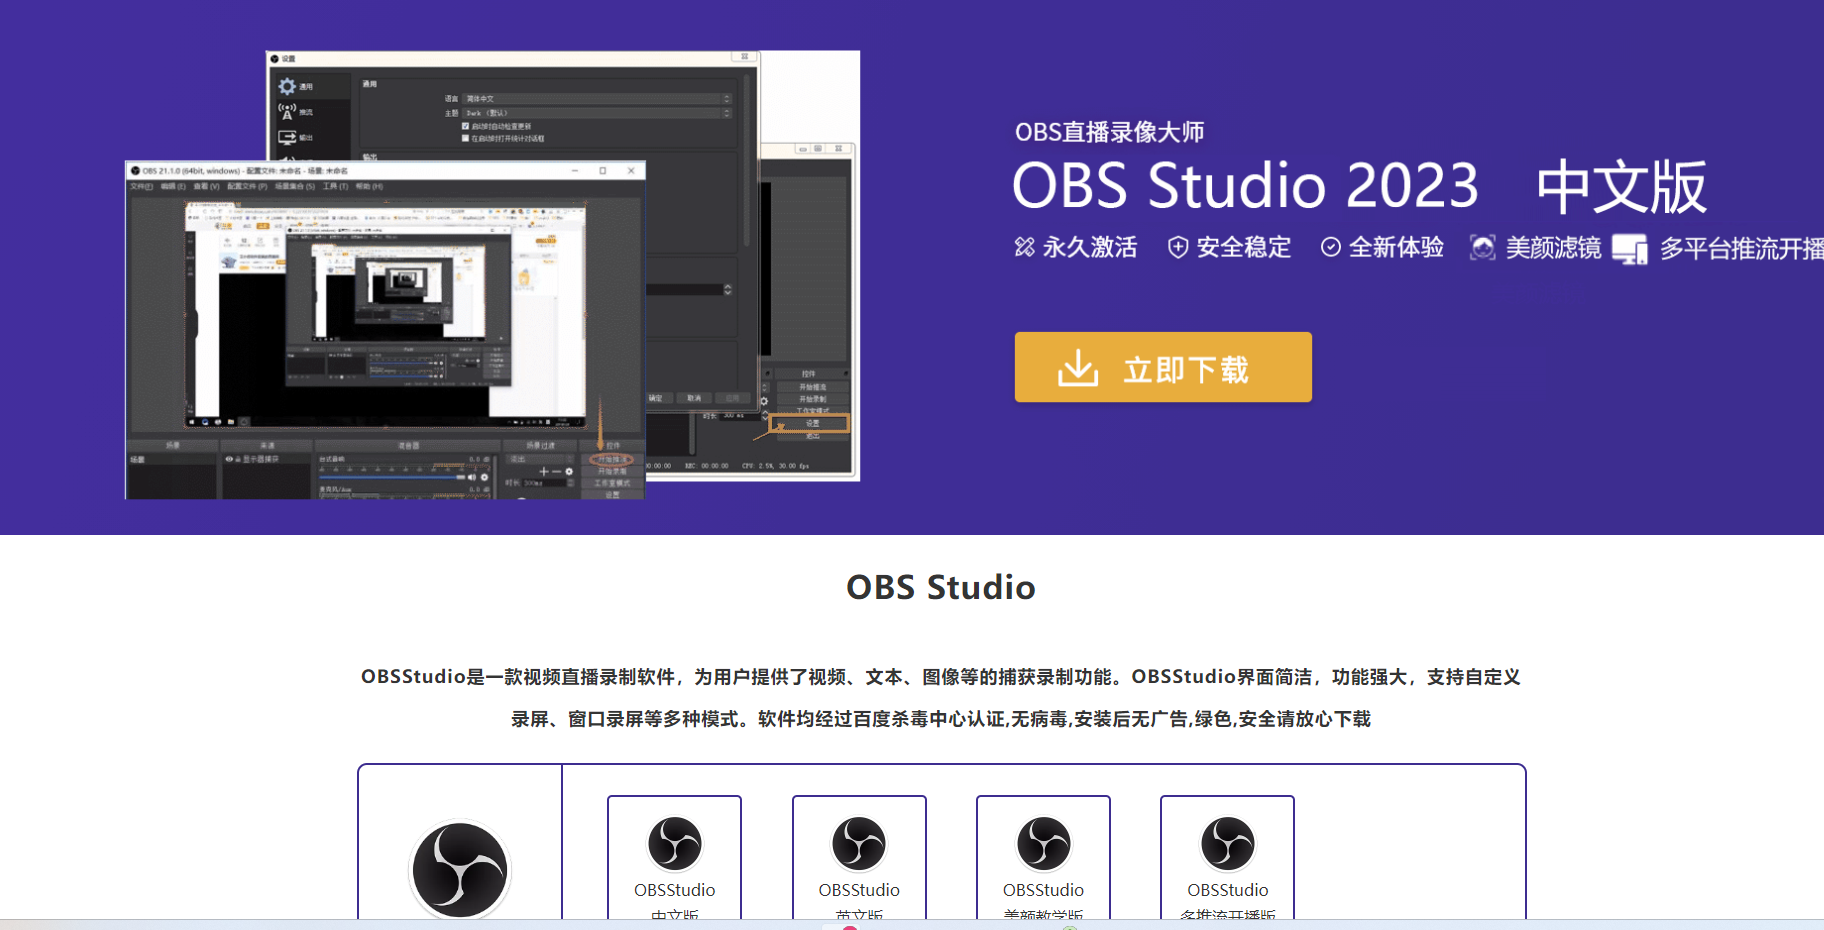1824x930 pixels.
Task: Click the "全新体验" feature label
Action: pos(1396,247)
